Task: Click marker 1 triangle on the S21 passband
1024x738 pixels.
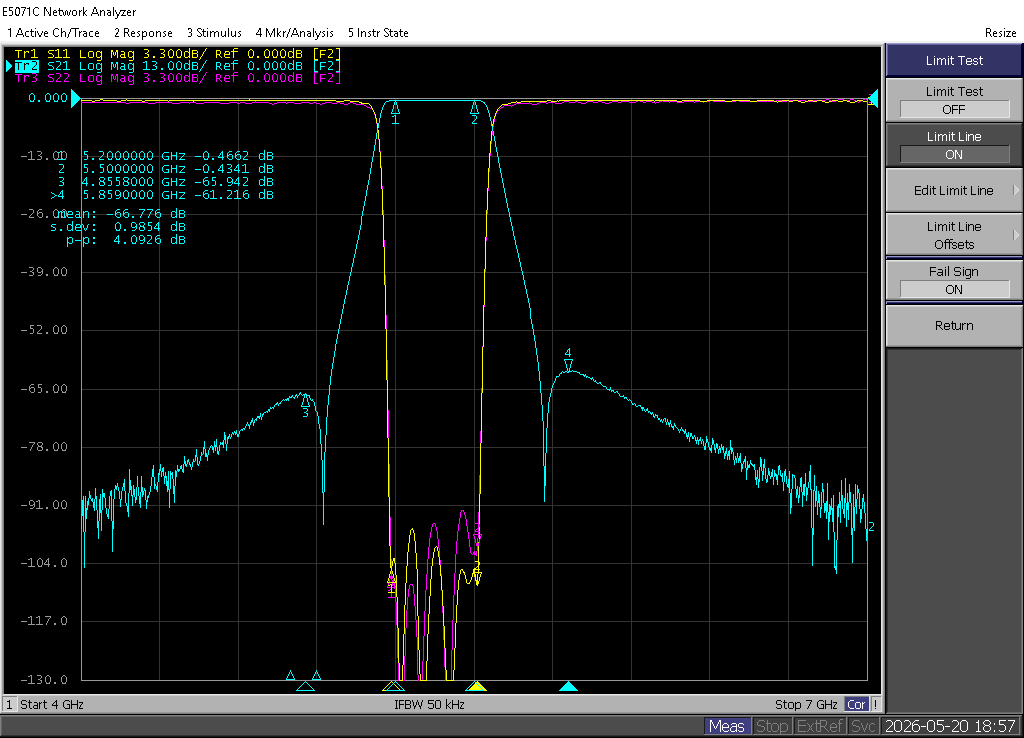Action: coord(395,108)
